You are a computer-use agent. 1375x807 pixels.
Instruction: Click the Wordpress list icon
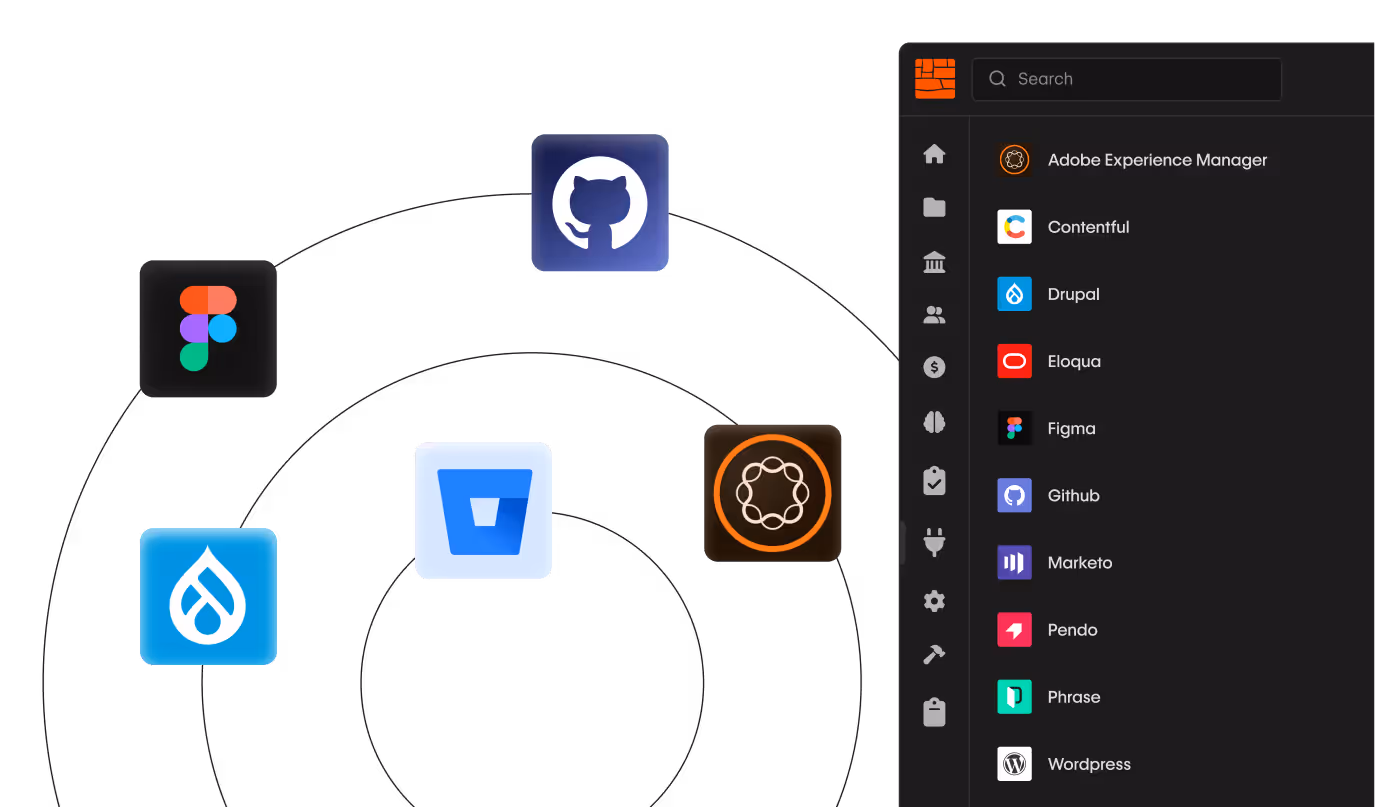(1014, 764)
